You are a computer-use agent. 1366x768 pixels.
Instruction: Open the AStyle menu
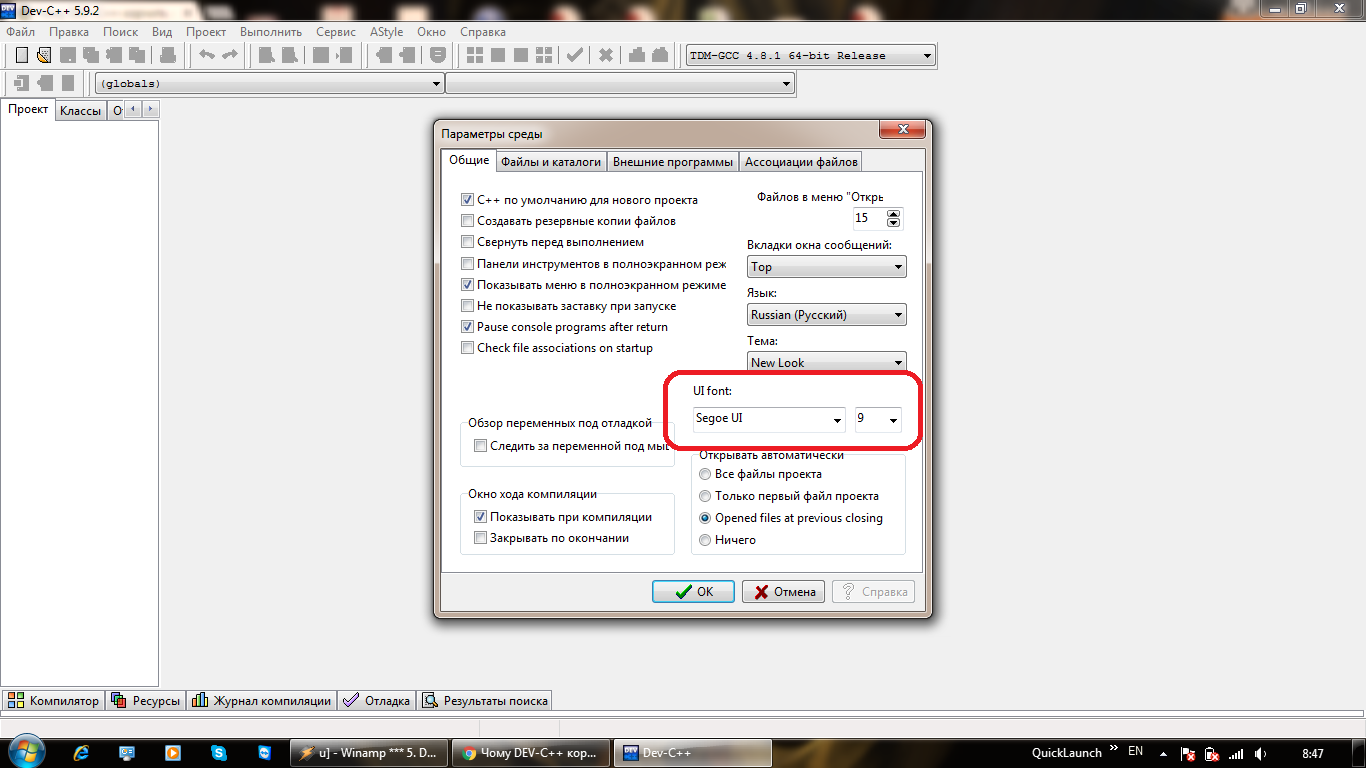point(386,32)
